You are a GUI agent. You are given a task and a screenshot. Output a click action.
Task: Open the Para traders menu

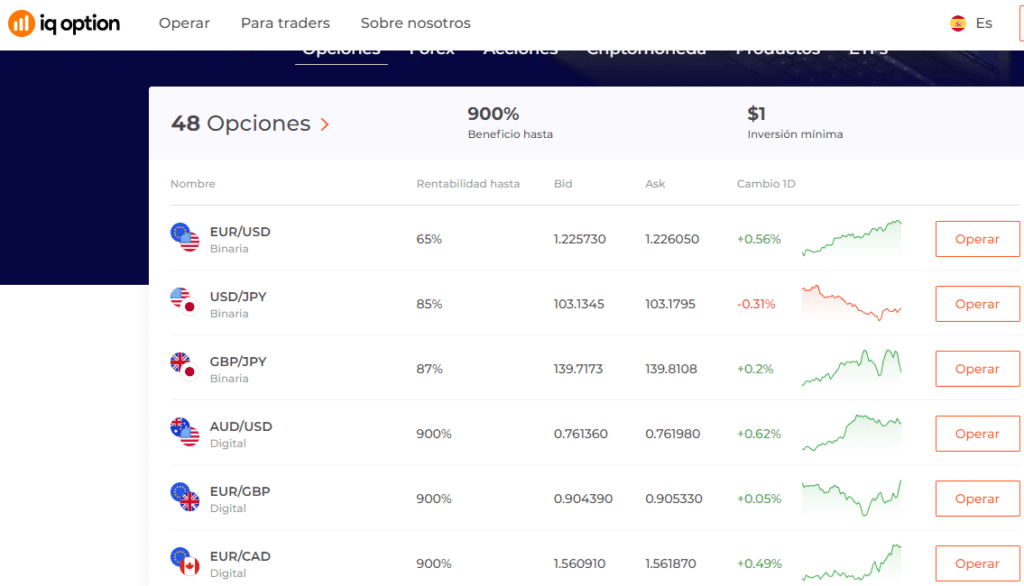point(285,23)
